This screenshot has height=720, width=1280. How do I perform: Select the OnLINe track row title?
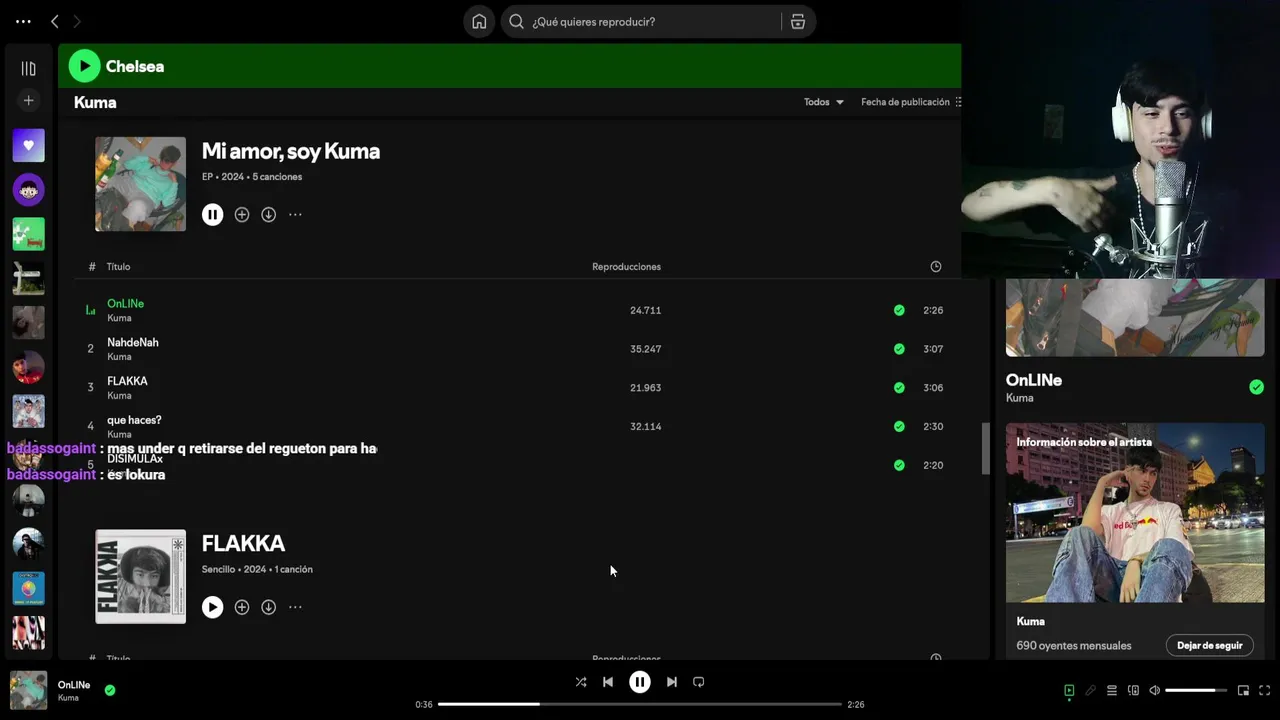[126, 303]
